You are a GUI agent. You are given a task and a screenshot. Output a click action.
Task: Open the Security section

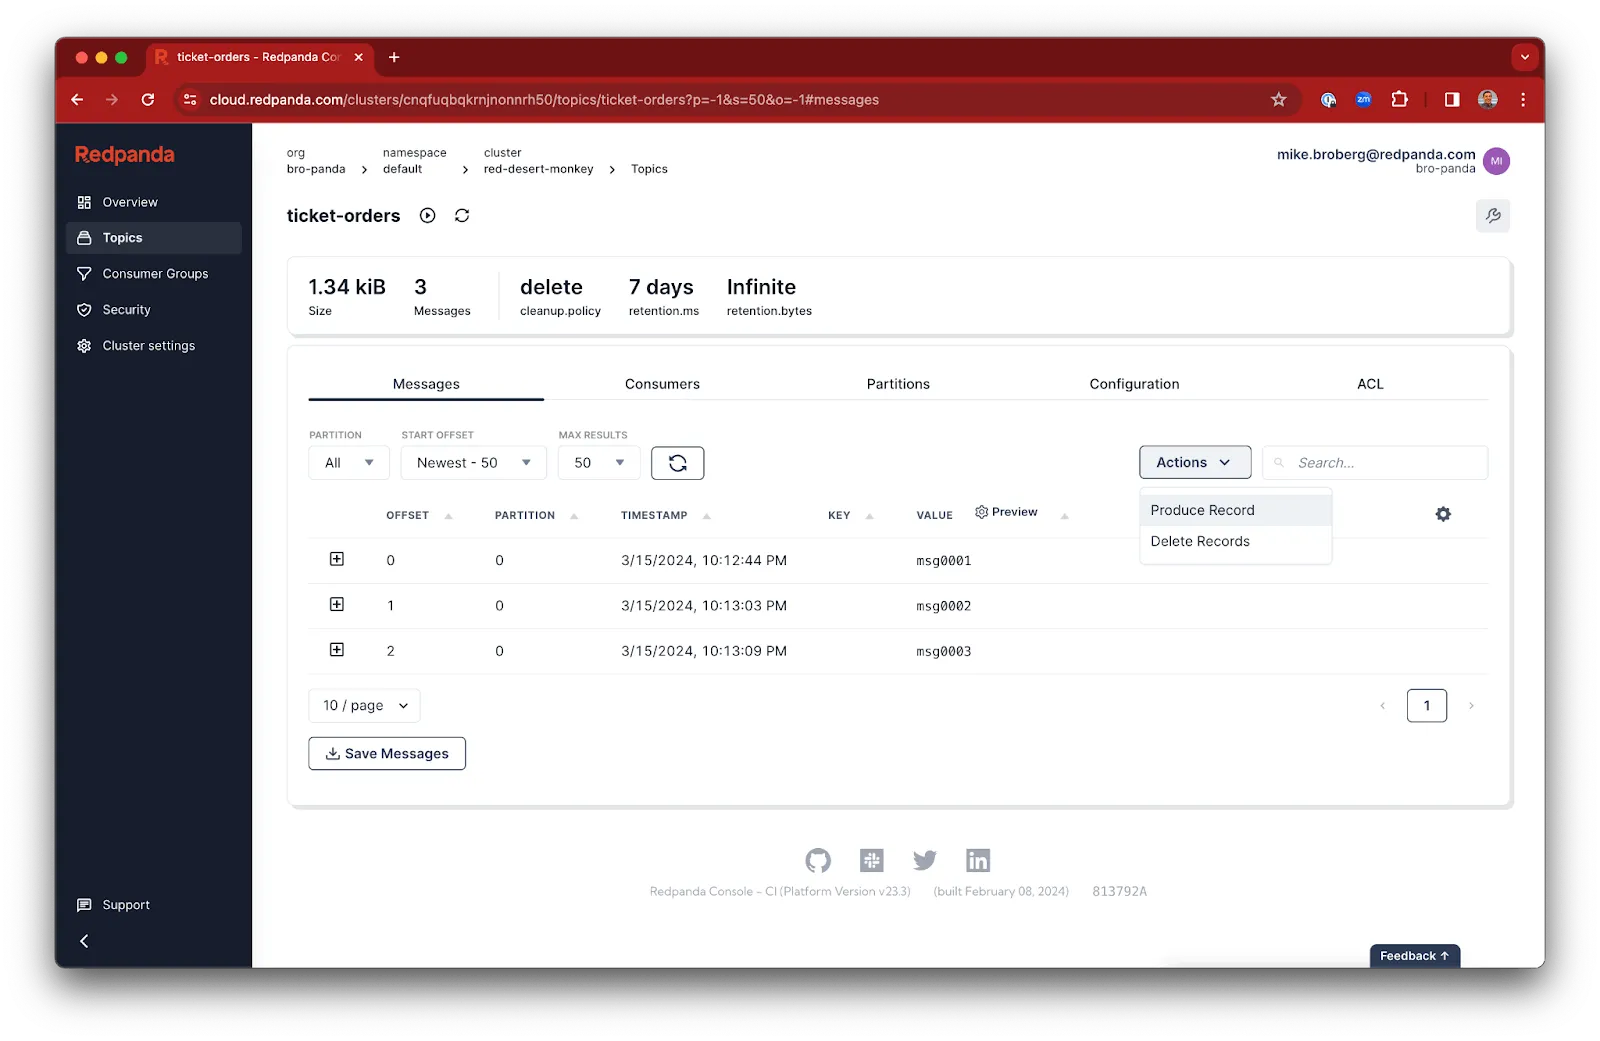(x=127, y=309)
